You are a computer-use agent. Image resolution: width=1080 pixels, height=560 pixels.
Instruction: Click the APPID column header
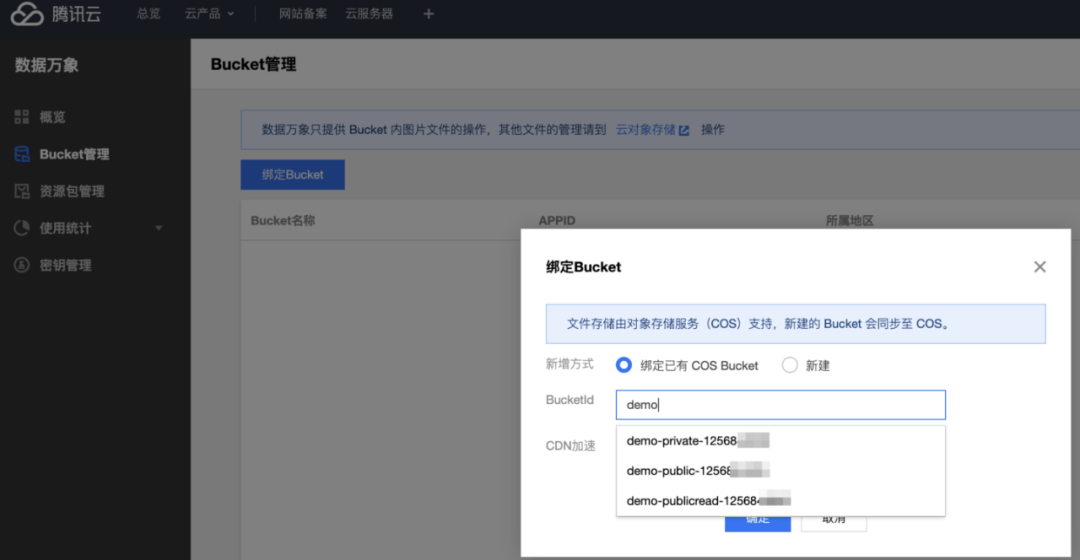tap(557, 221)
